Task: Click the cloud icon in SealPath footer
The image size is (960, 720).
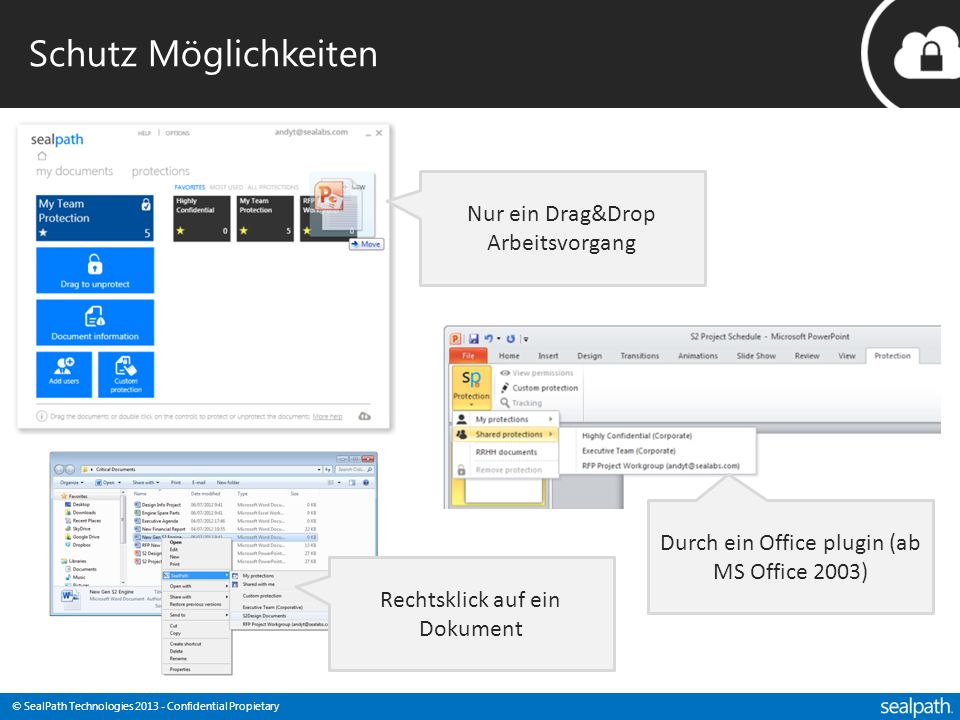Action: pos(364,416)
